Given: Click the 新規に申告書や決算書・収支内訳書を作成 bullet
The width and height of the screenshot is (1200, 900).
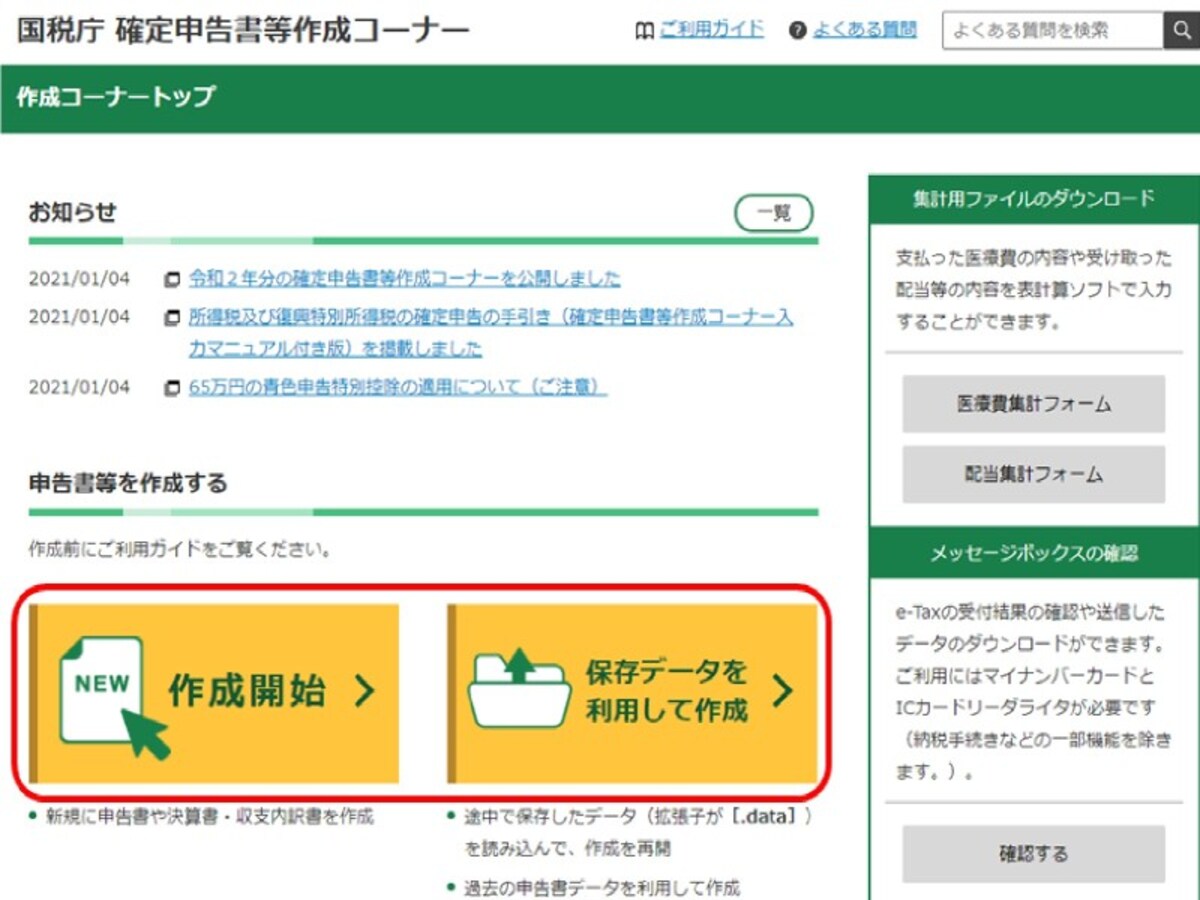Looking at the screenshot, I should tap(208, 817).
